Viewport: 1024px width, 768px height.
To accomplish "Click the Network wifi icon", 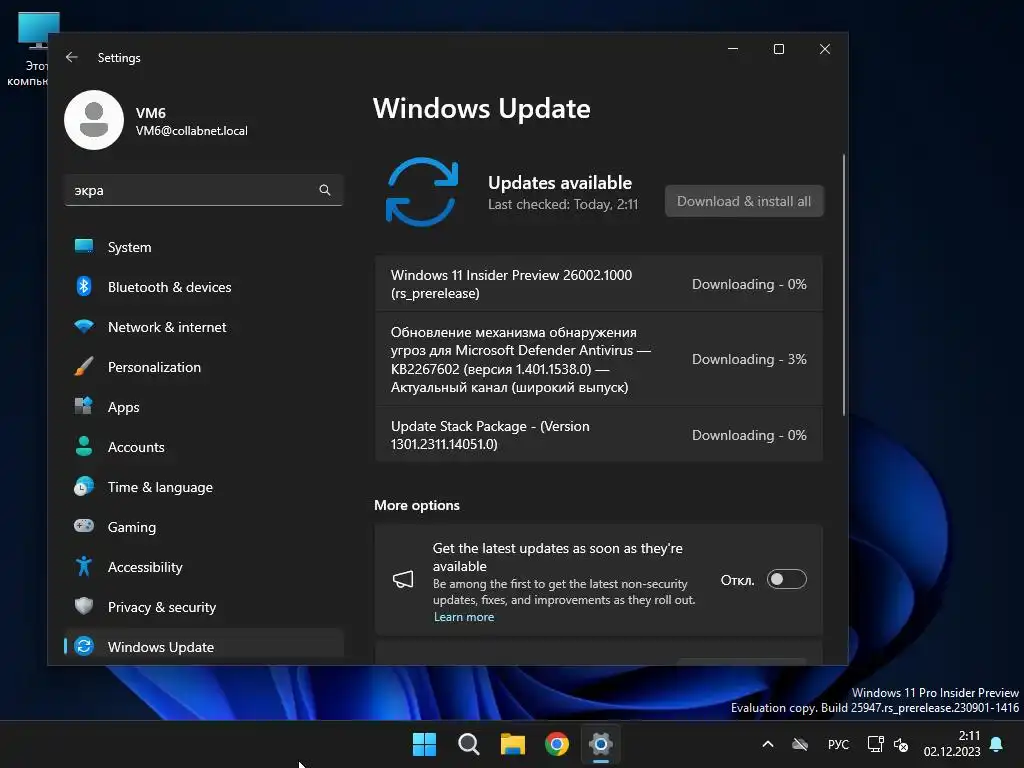I will pos(84,326).
